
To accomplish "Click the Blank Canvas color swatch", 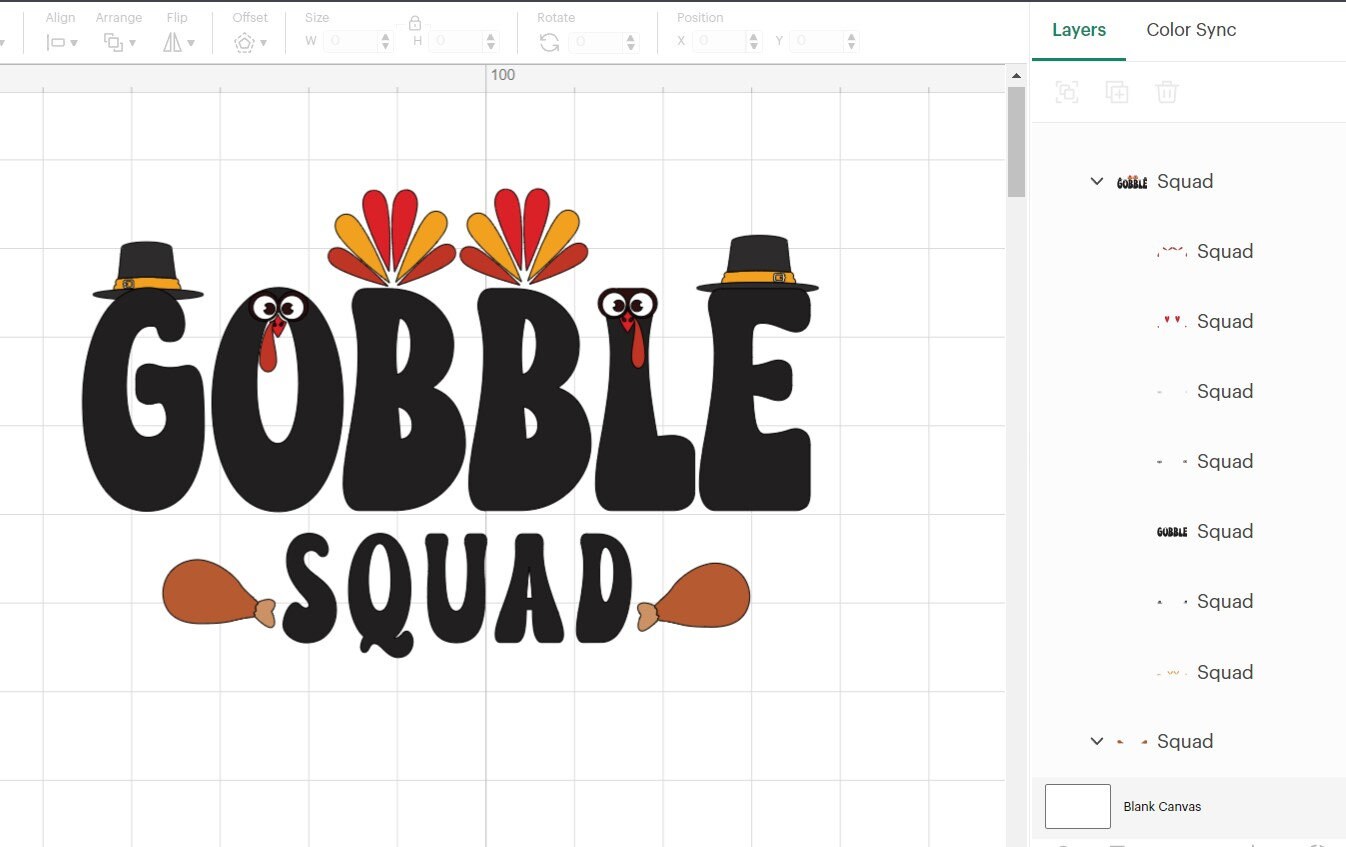I will coord(1077,806).
